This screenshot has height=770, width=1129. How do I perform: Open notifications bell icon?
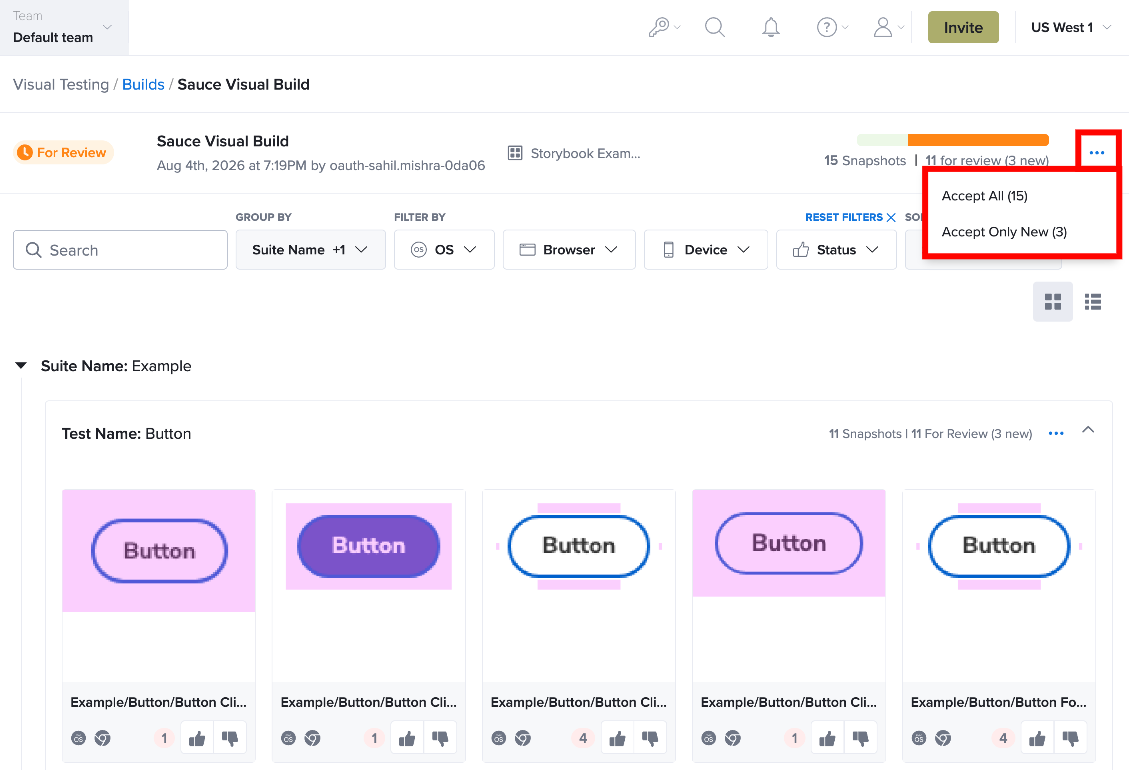770,27
